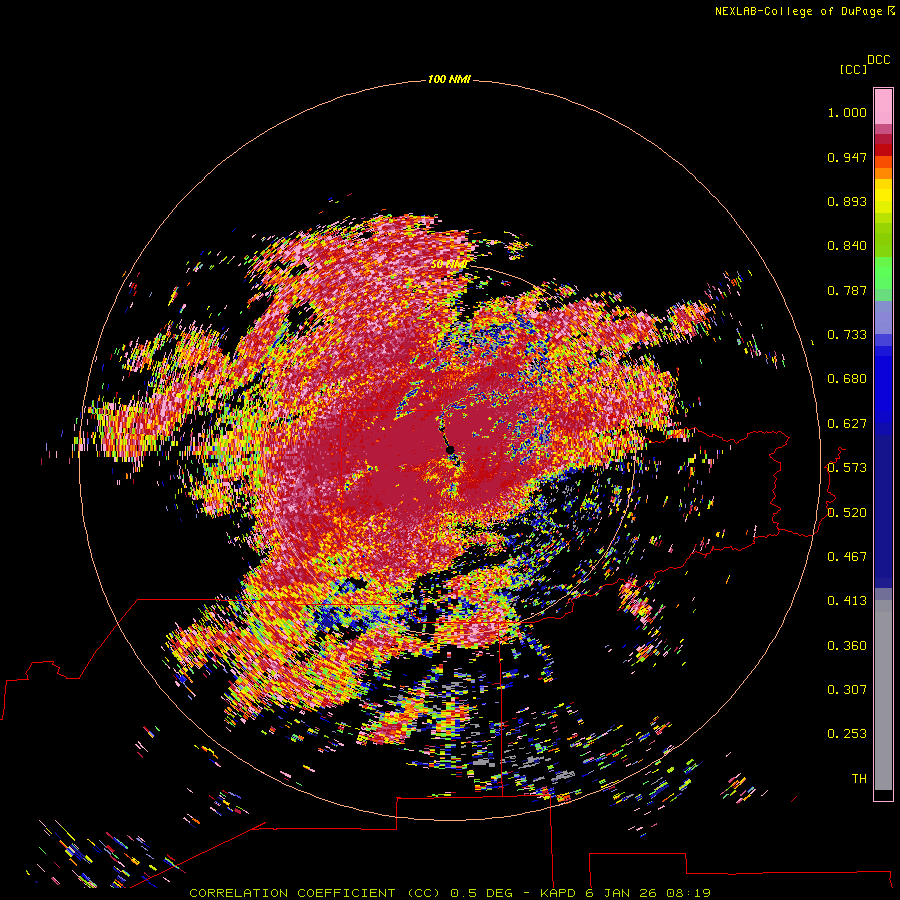Click the gray swatch in lower color bar

pos(883,695)
